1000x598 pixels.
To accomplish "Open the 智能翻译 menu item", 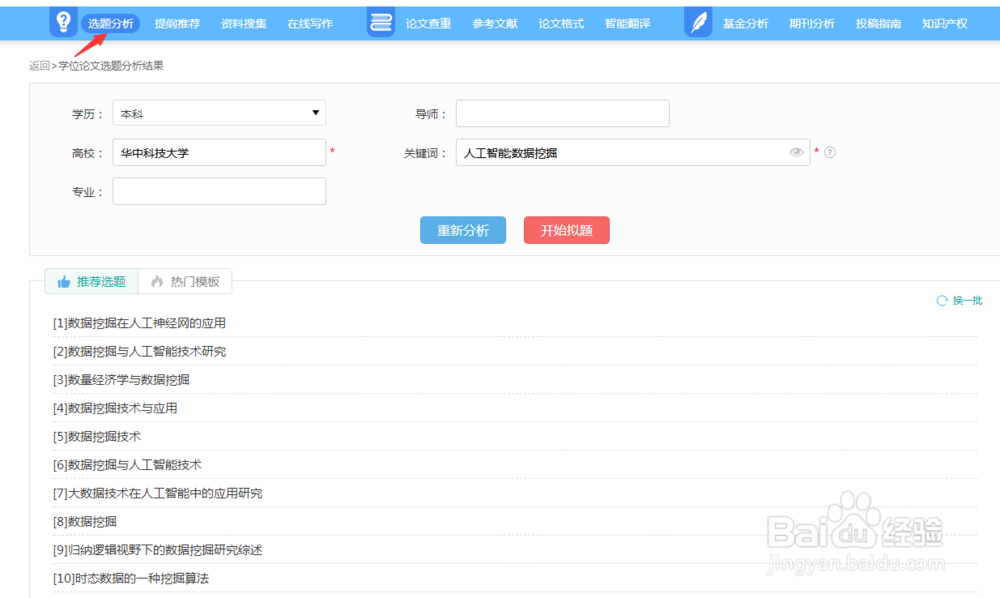I will [628, 24].
